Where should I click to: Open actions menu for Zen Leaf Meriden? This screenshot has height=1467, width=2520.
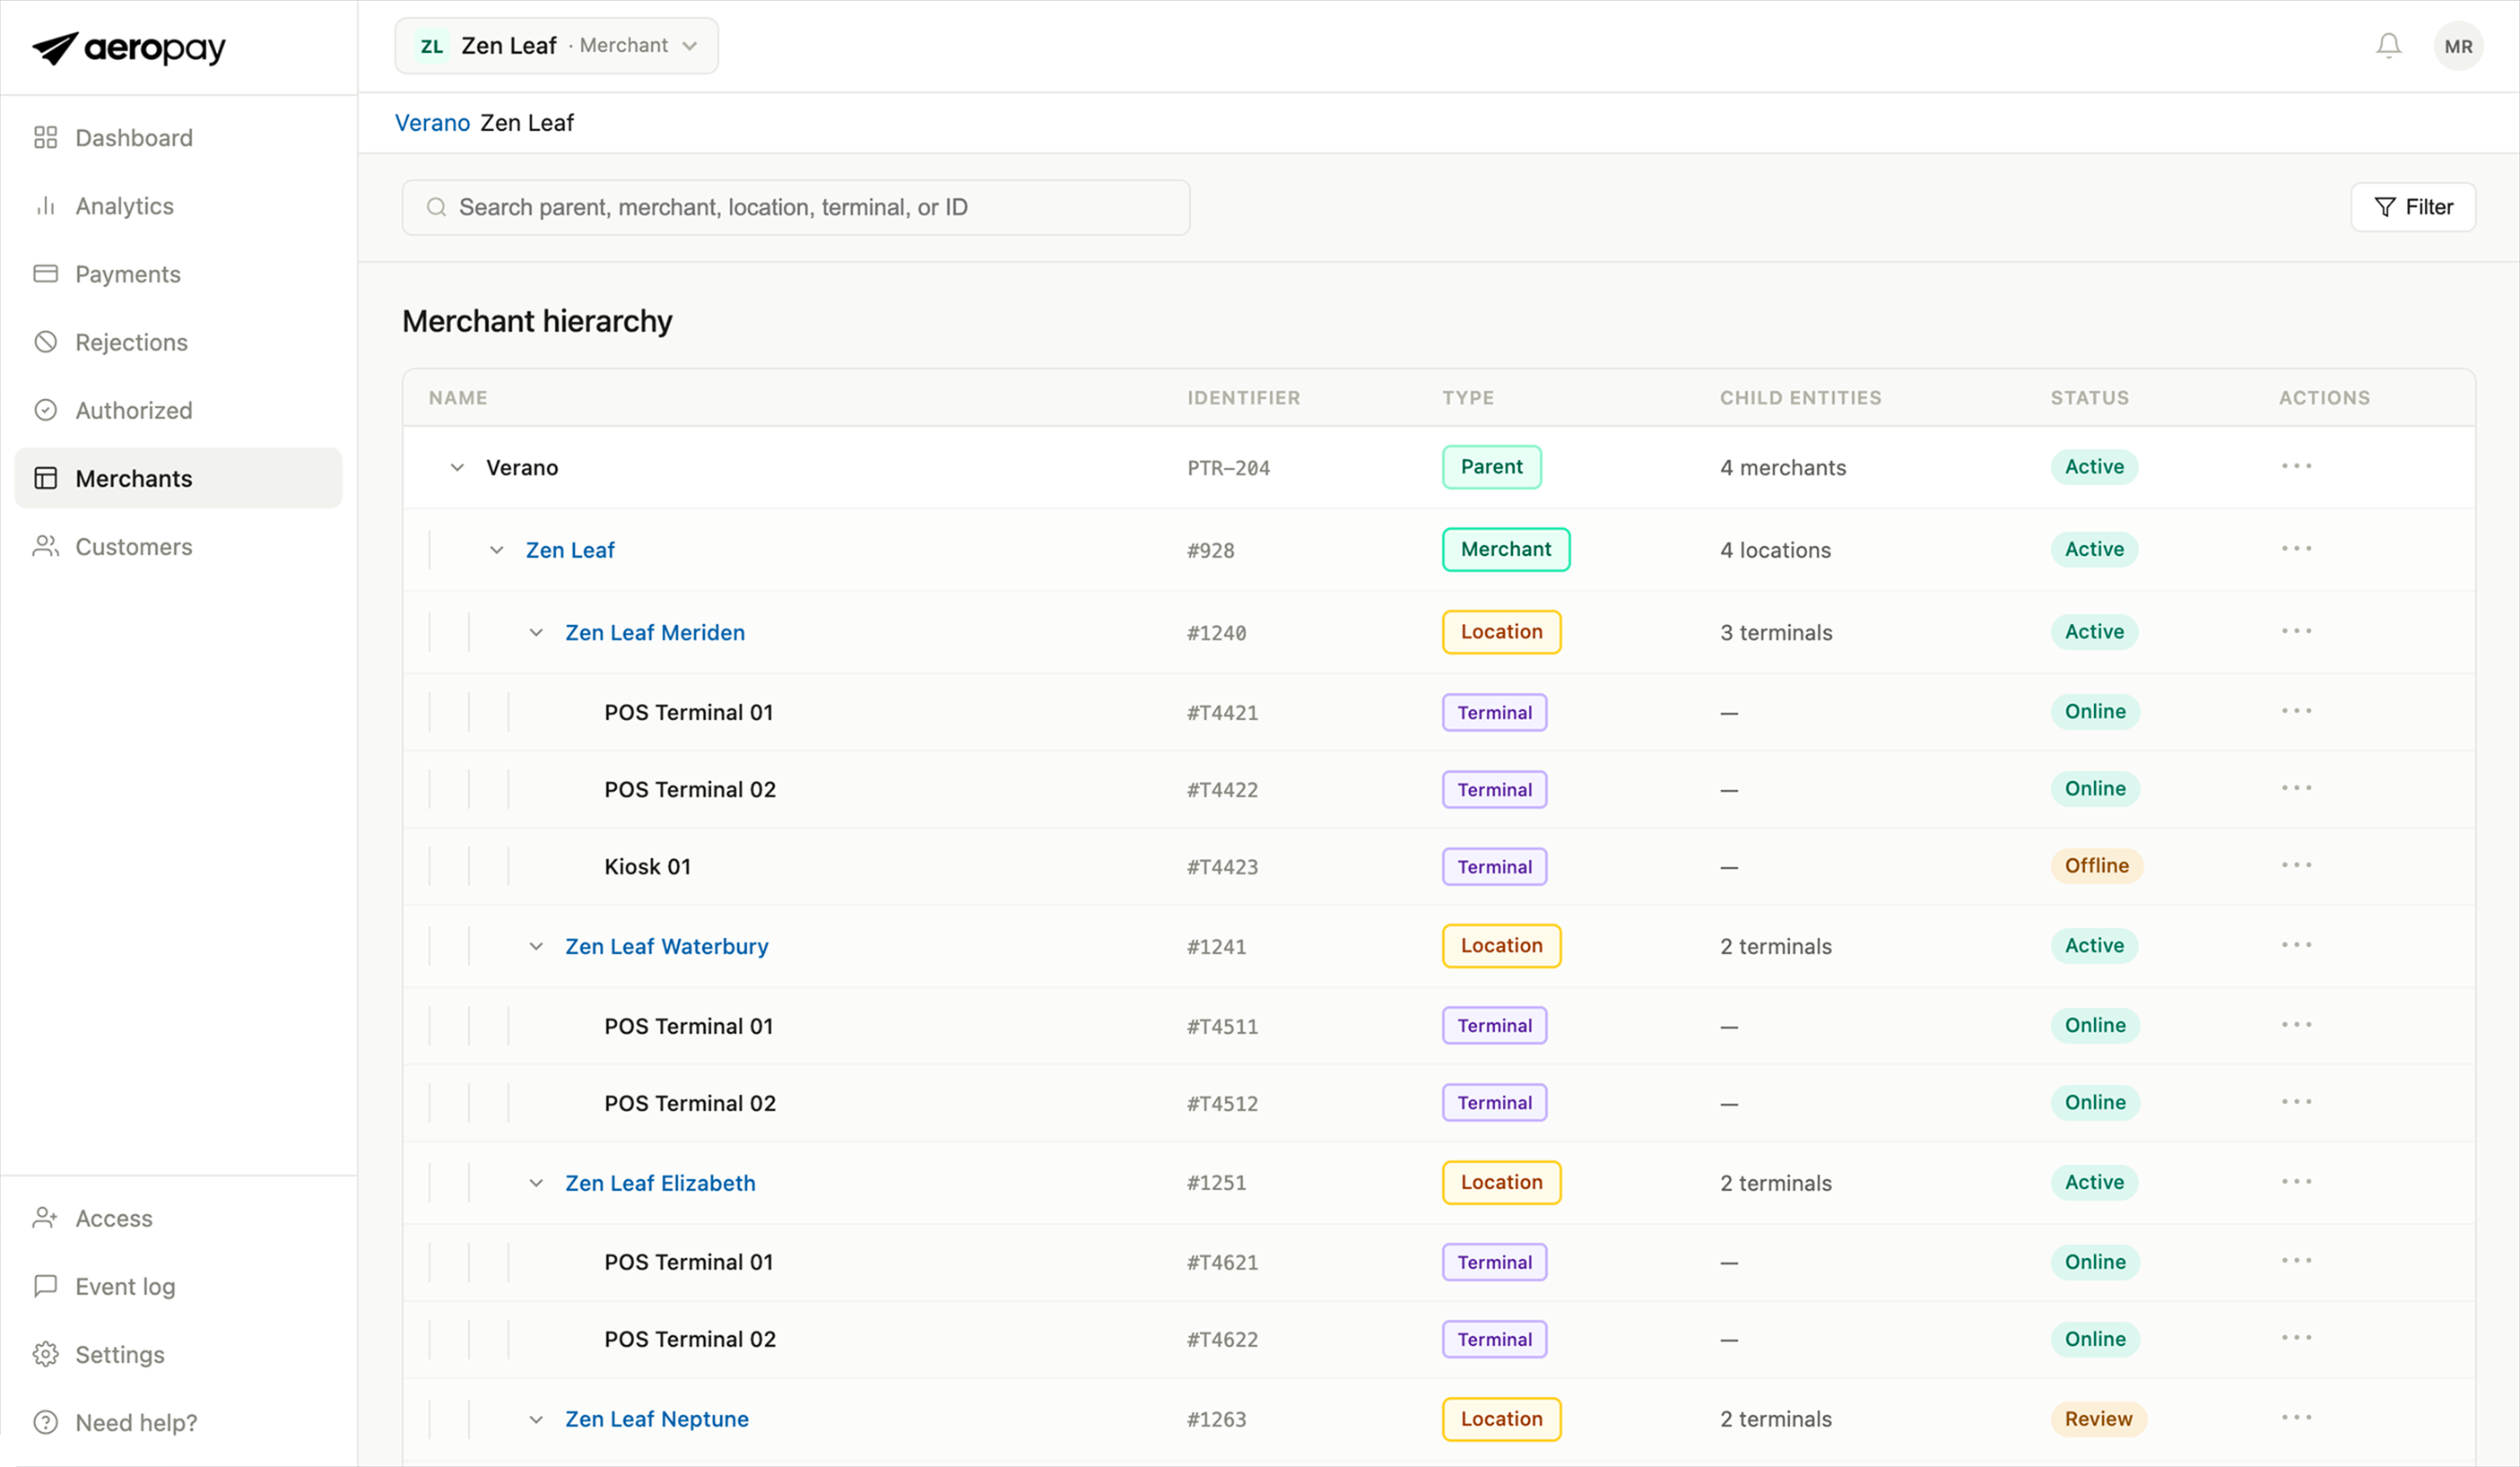[x=2296, y=631]
